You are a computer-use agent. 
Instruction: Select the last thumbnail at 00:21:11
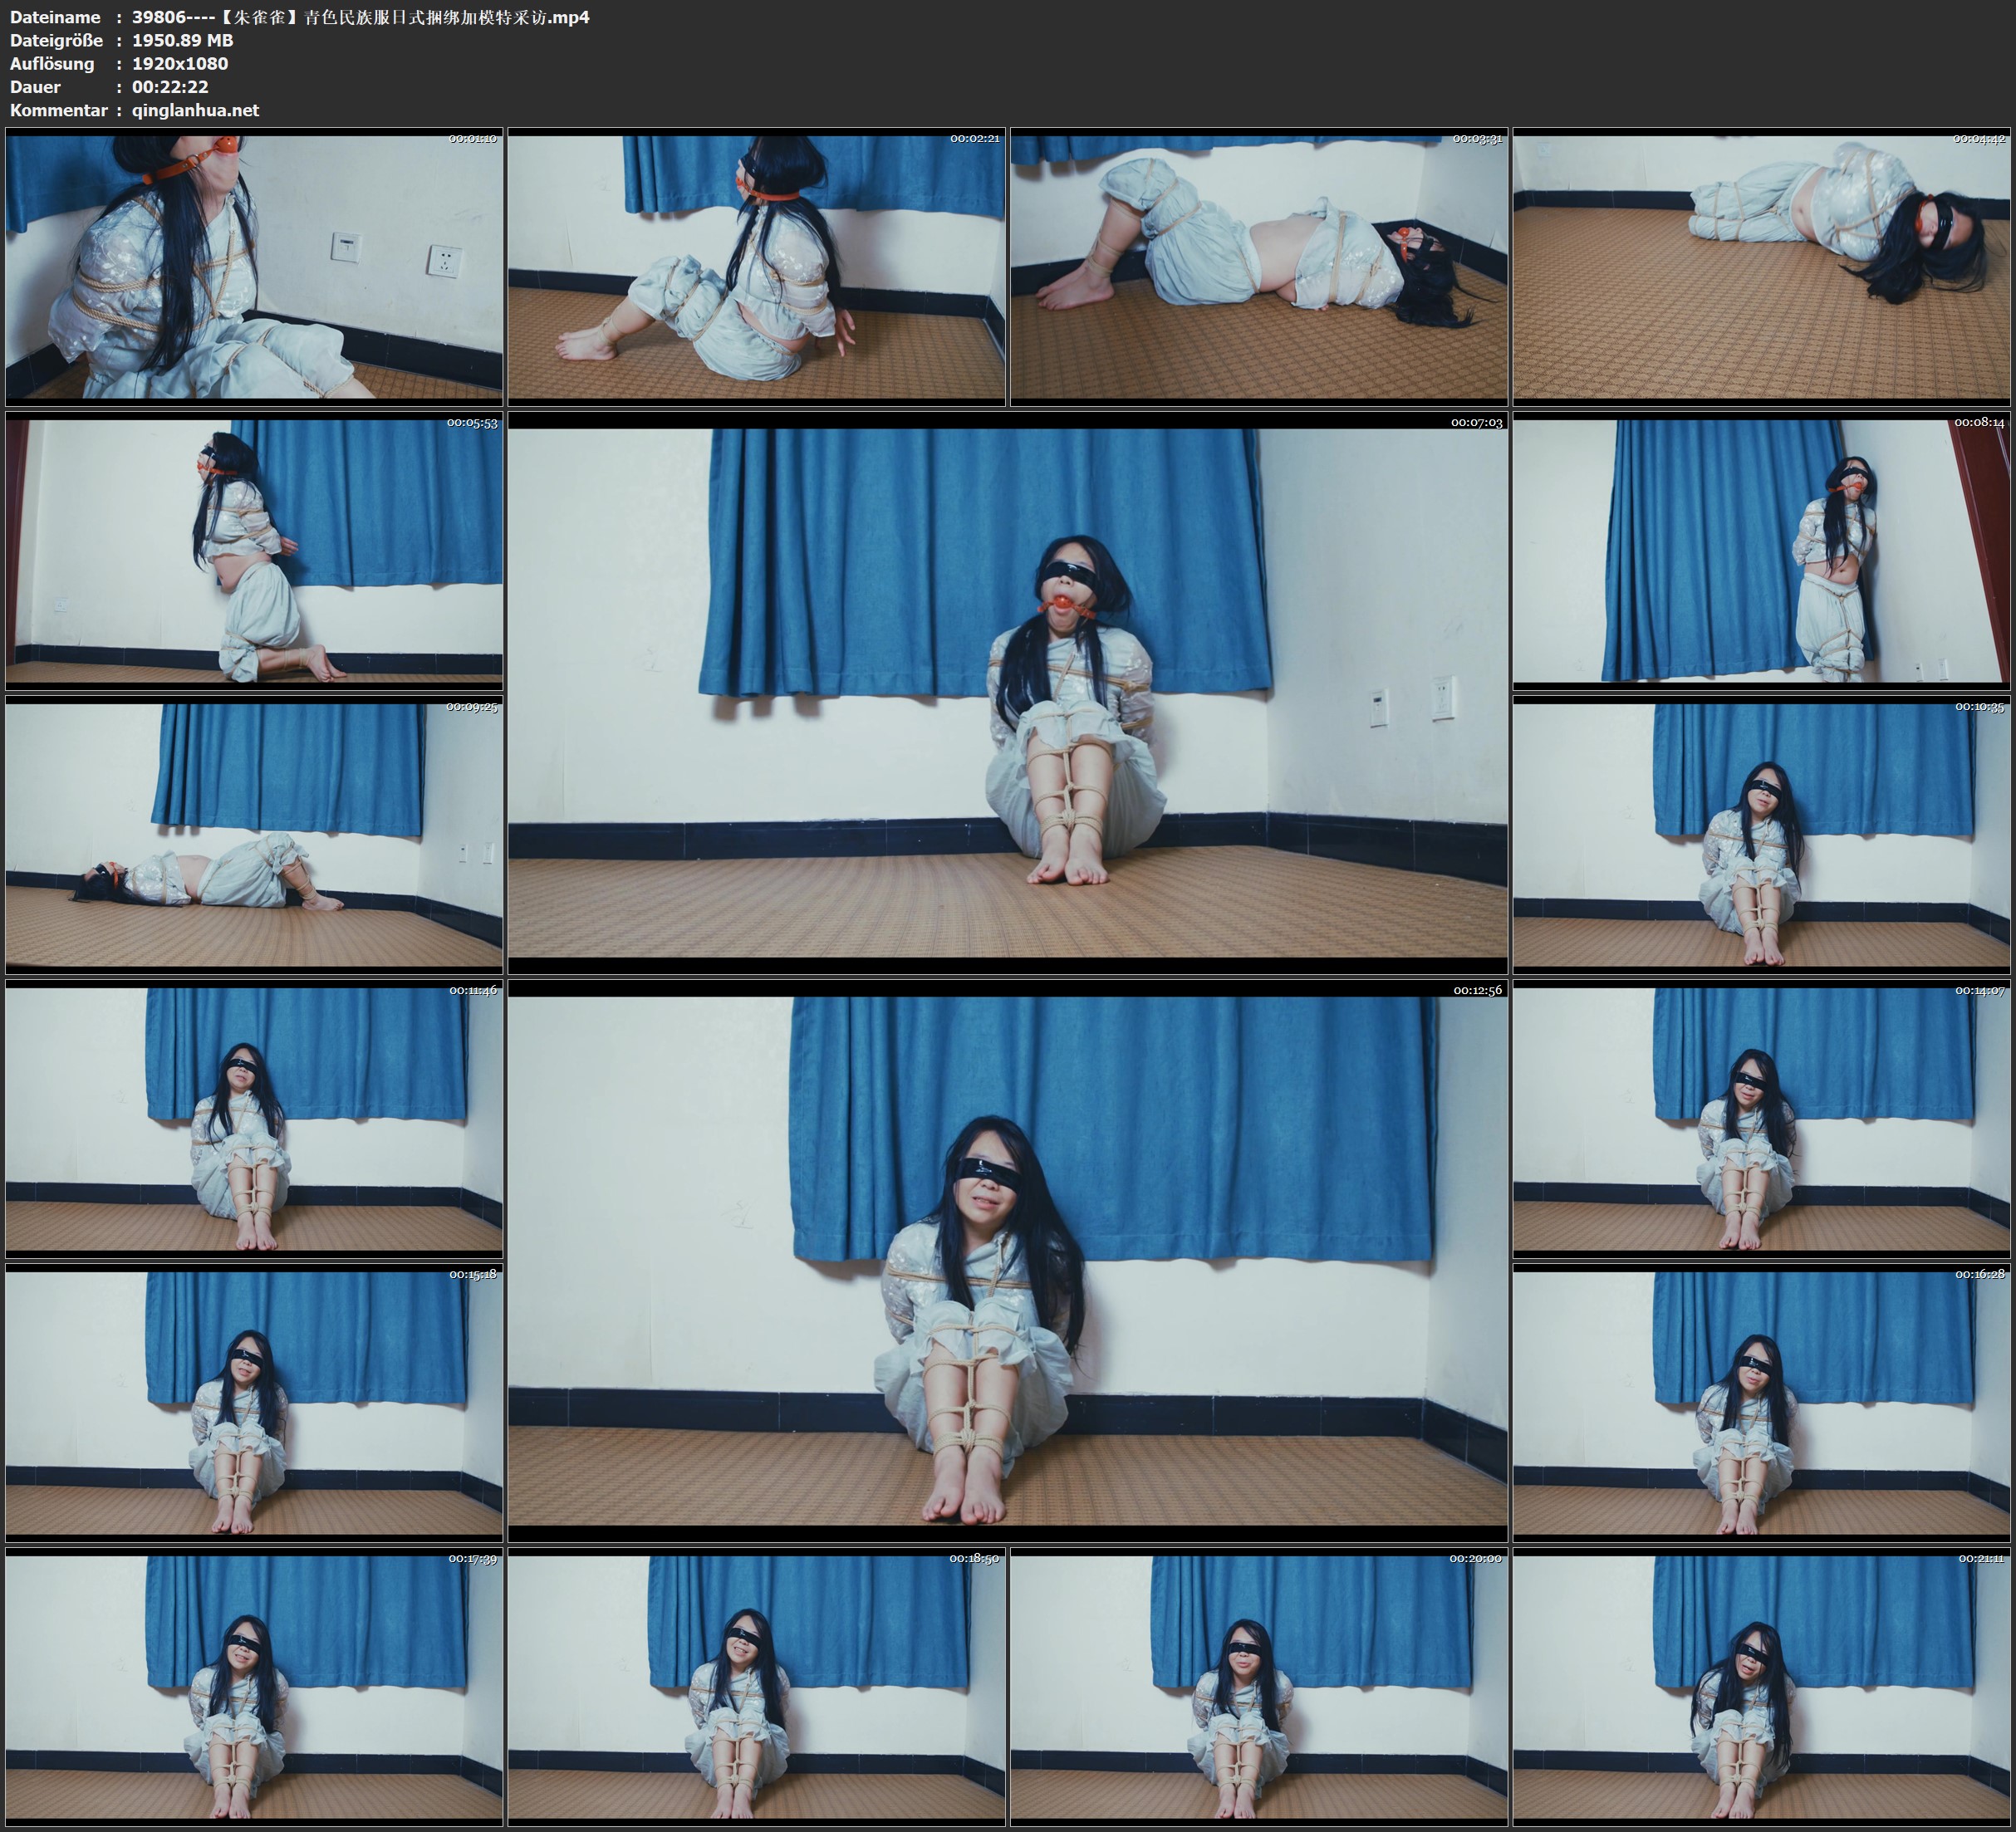coord(1761,1686)
